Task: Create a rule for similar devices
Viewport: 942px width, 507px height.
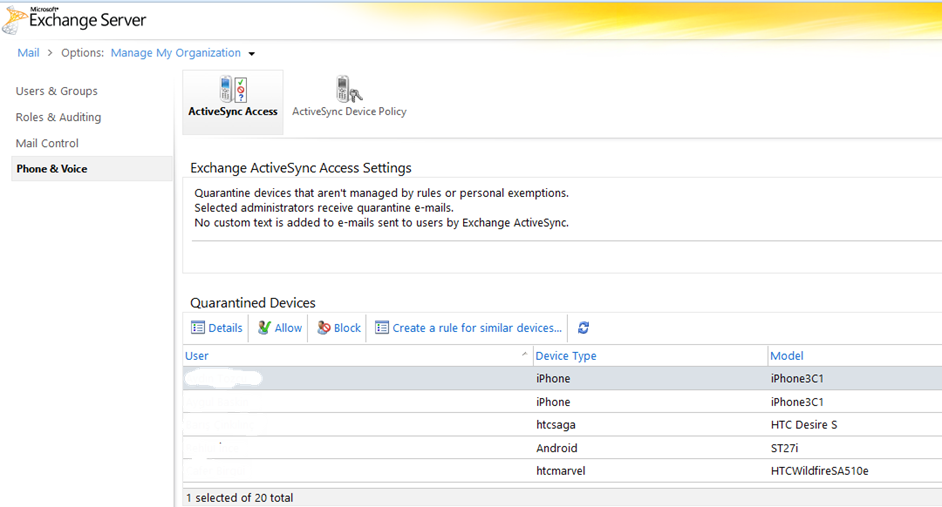Action: coord(477,328)
